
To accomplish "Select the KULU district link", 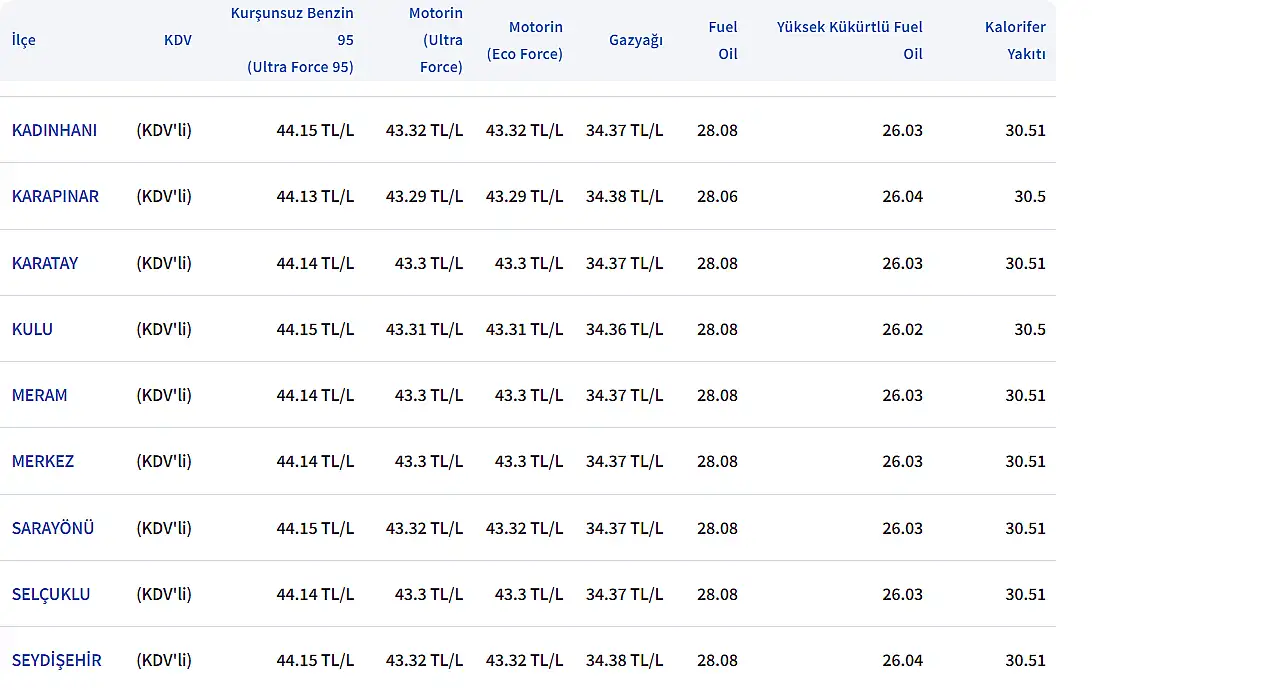I will pyautogui.click(x=32, y=329).
